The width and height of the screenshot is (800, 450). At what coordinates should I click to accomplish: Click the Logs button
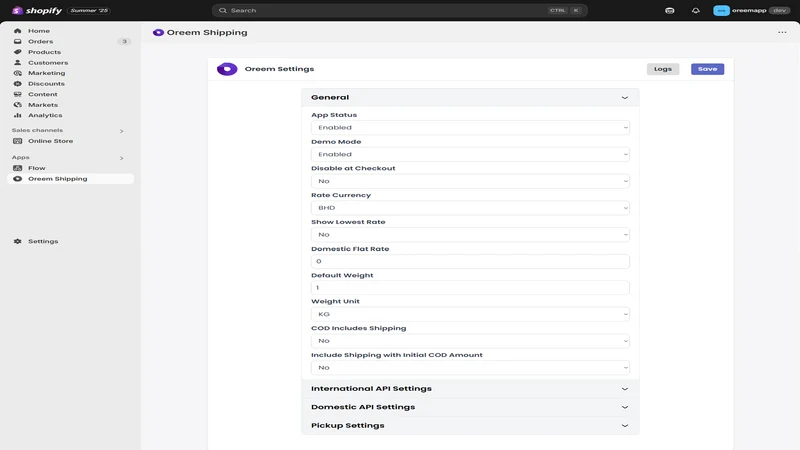pyautogui.click(x=663, y=69)
